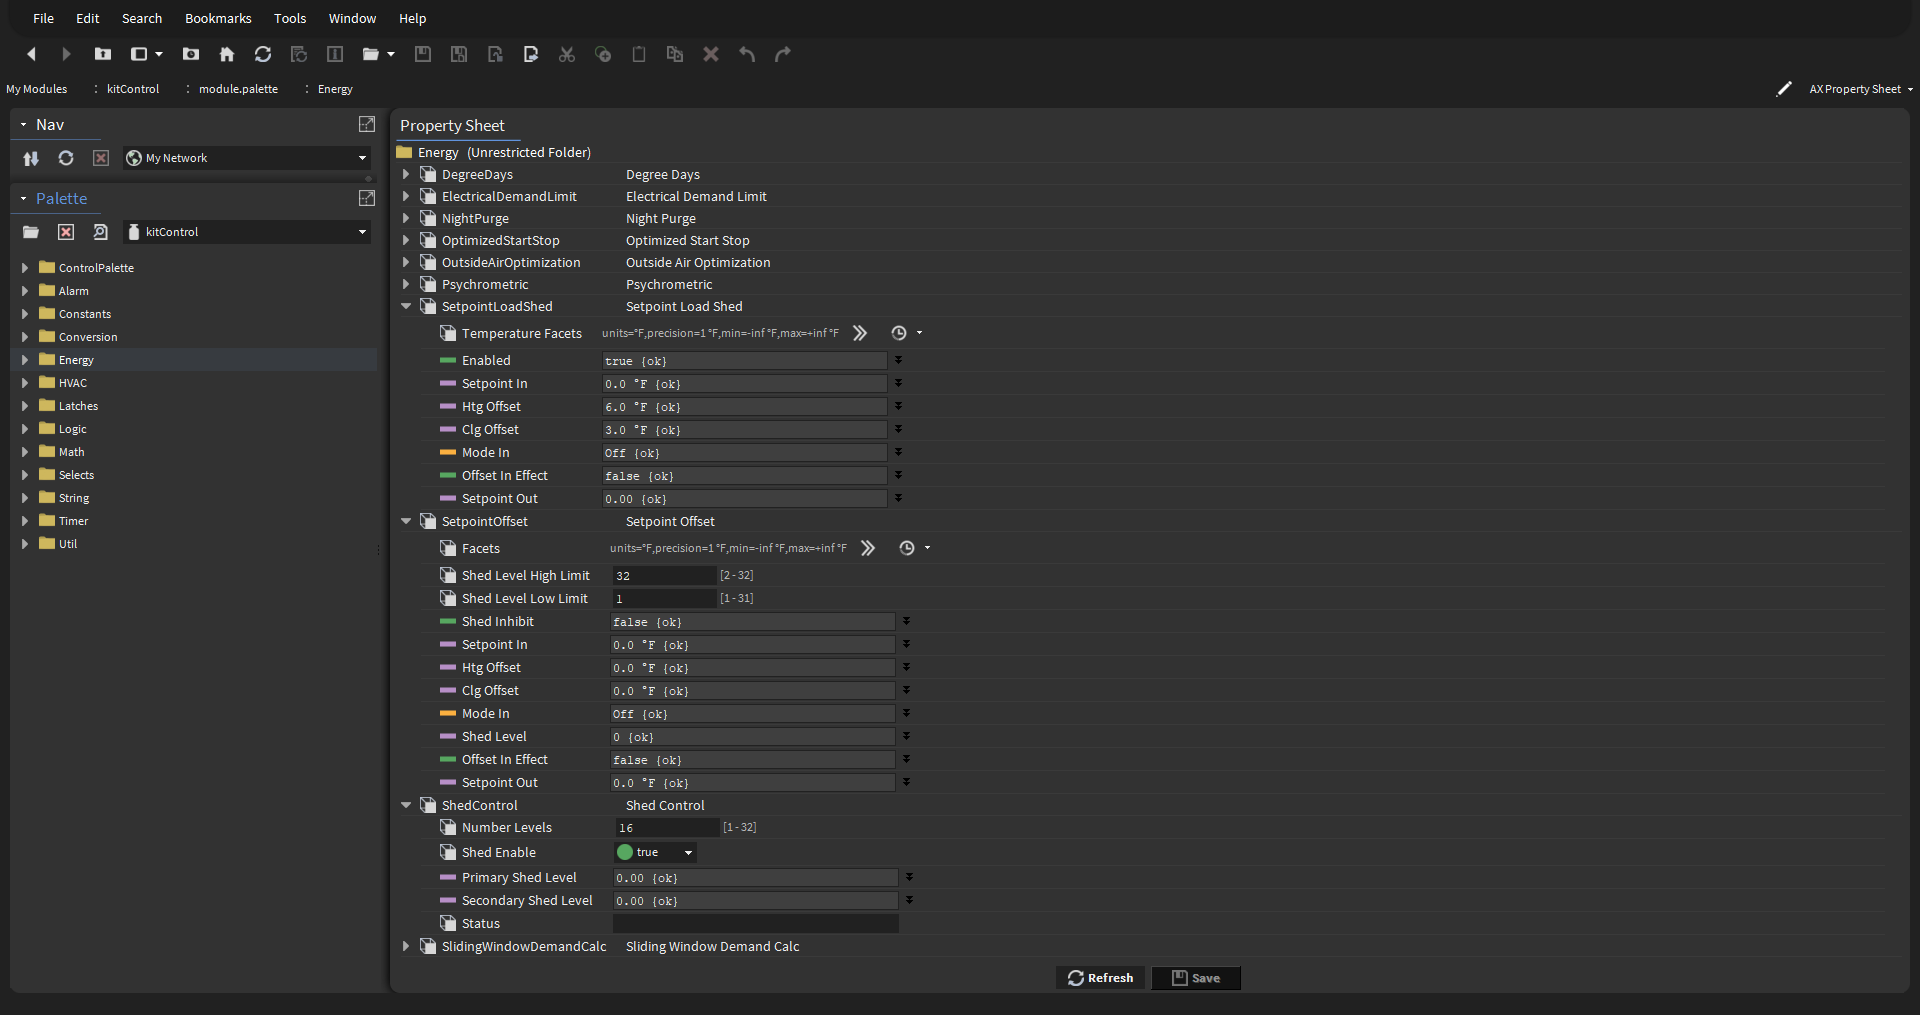Maximize the Nav side panel
The width and height of the screenshot is (1920, 1015).
[367, 124]
